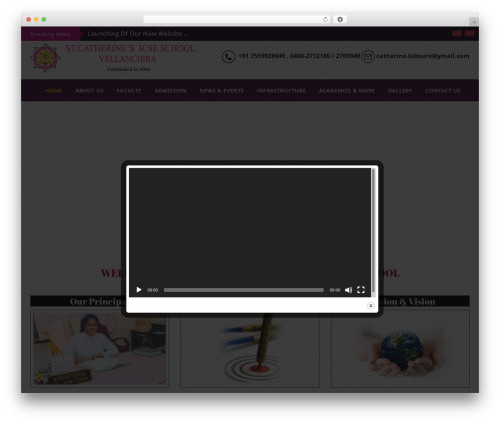The image size is (500, 423).
Task: Play the video in the popup
Action: click(139, 290)
